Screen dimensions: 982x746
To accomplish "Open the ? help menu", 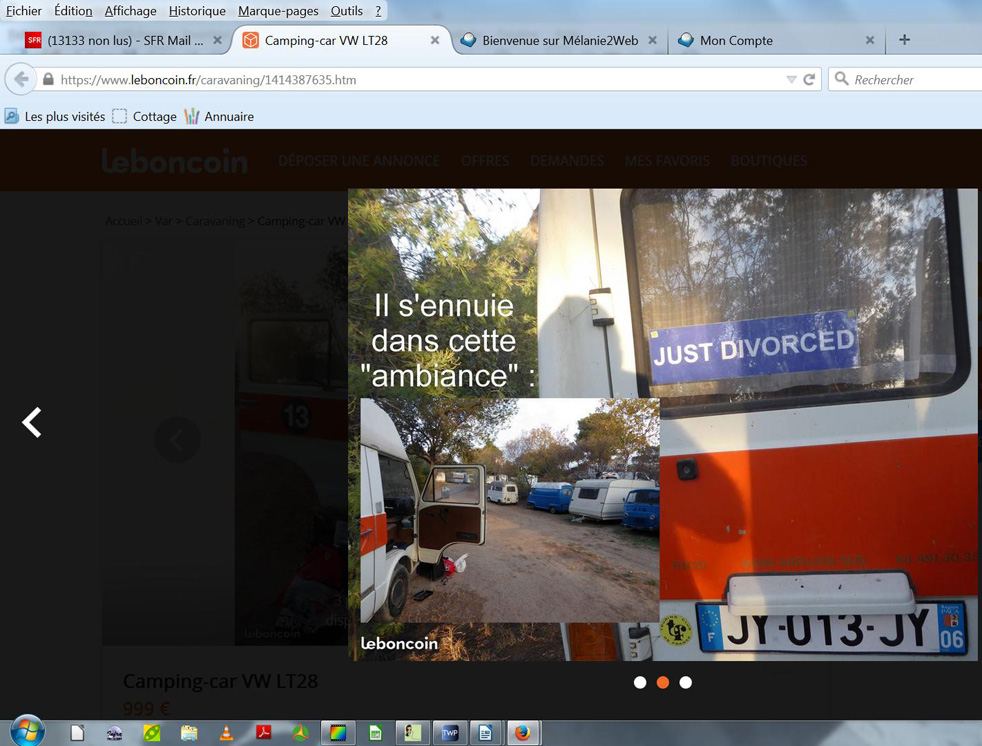I will coord(378,11).
